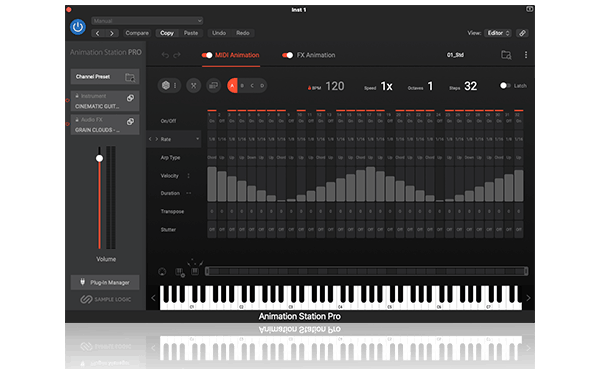Toggle the Latch switch
The image size is (599, 369).
point(505,86)
